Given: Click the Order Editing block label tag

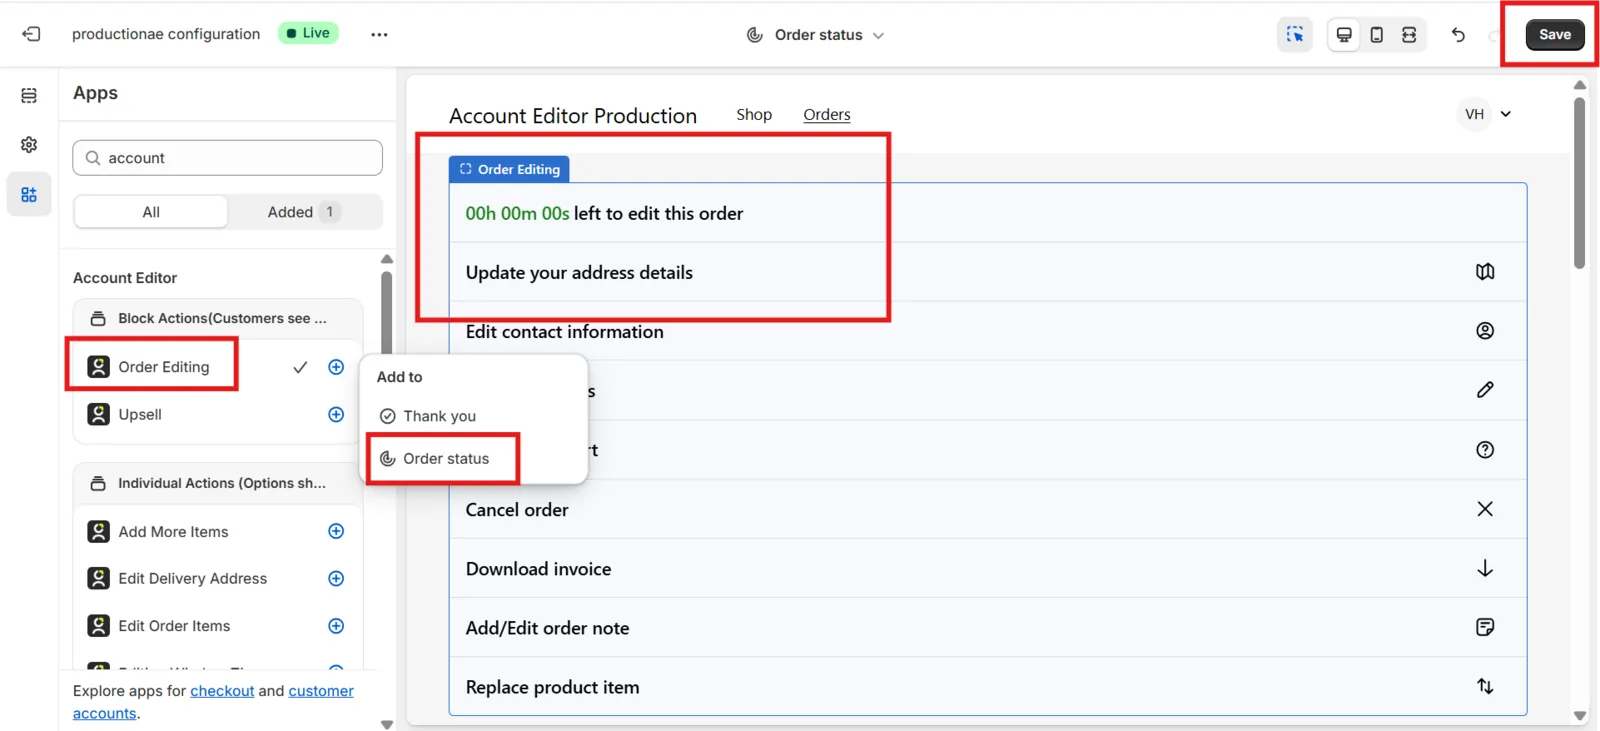Looking at the screenshot, I should click(x=509, y=169).
